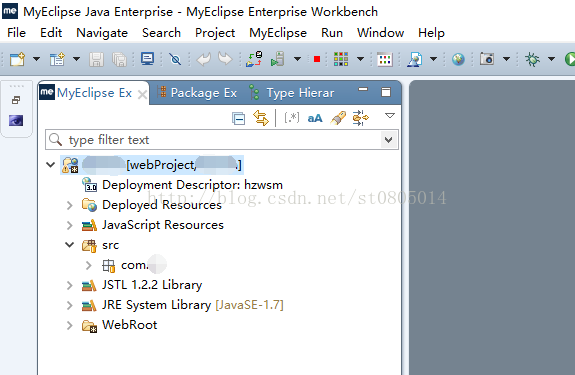Expand the JavaScript Resources node
Viewport: 575px width, 375px height.
click(x=70, y=225)
